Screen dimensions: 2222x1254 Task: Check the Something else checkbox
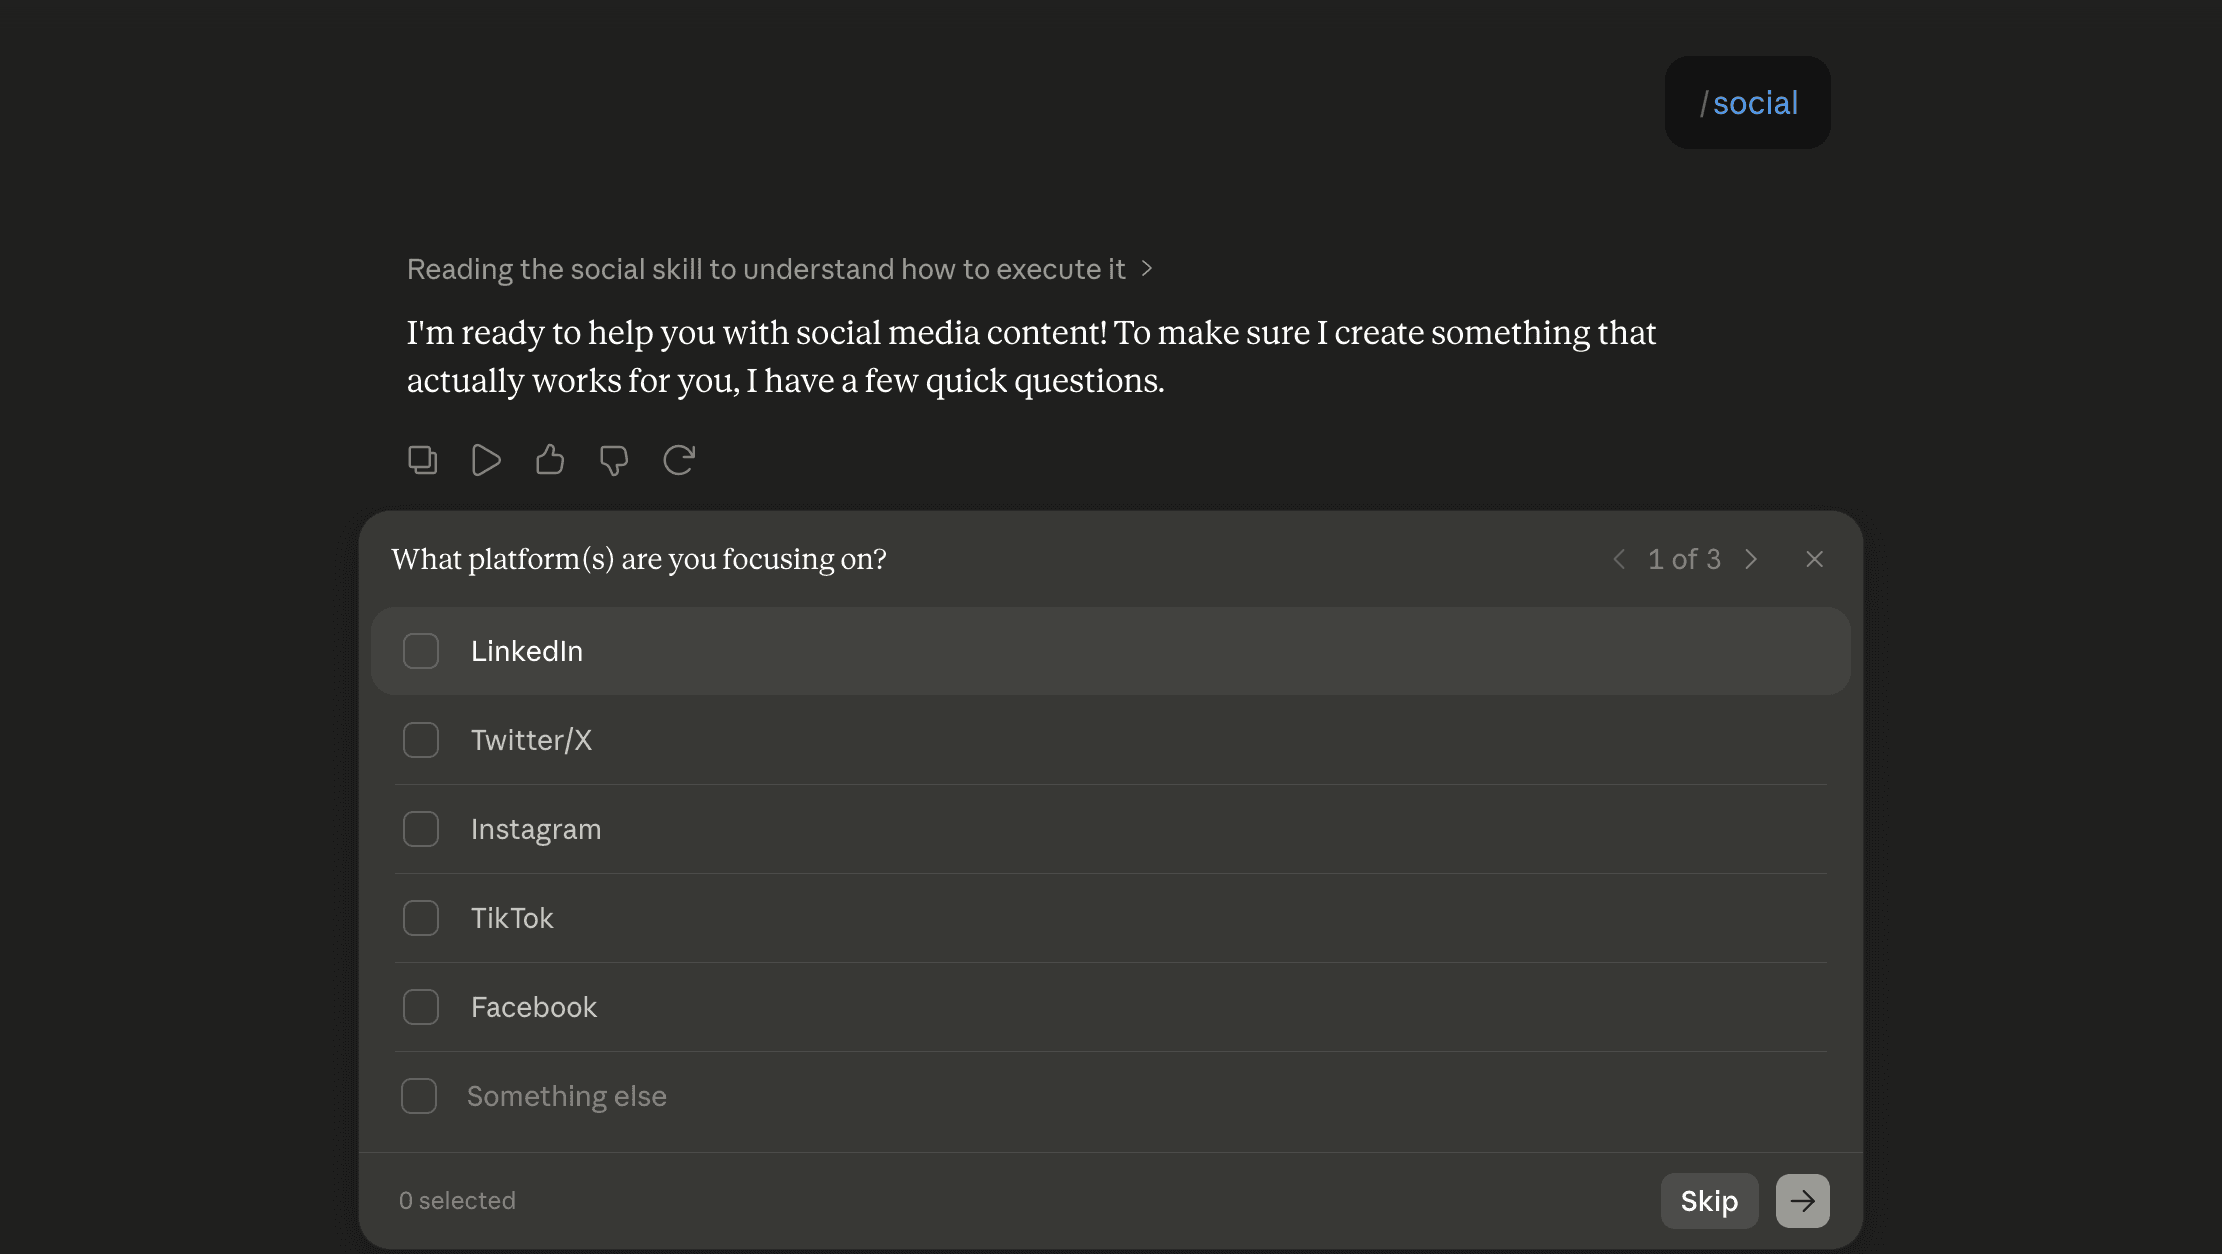(x=419, y=1096)
